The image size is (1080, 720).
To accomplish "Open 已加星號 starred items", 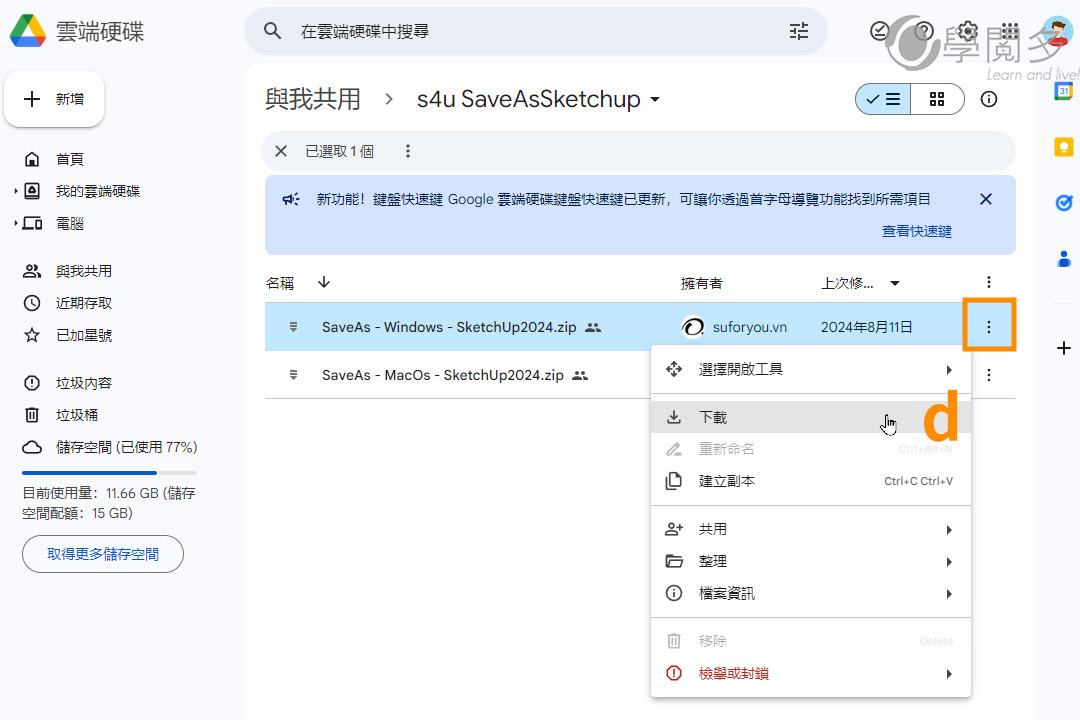I will click(84, 336).
